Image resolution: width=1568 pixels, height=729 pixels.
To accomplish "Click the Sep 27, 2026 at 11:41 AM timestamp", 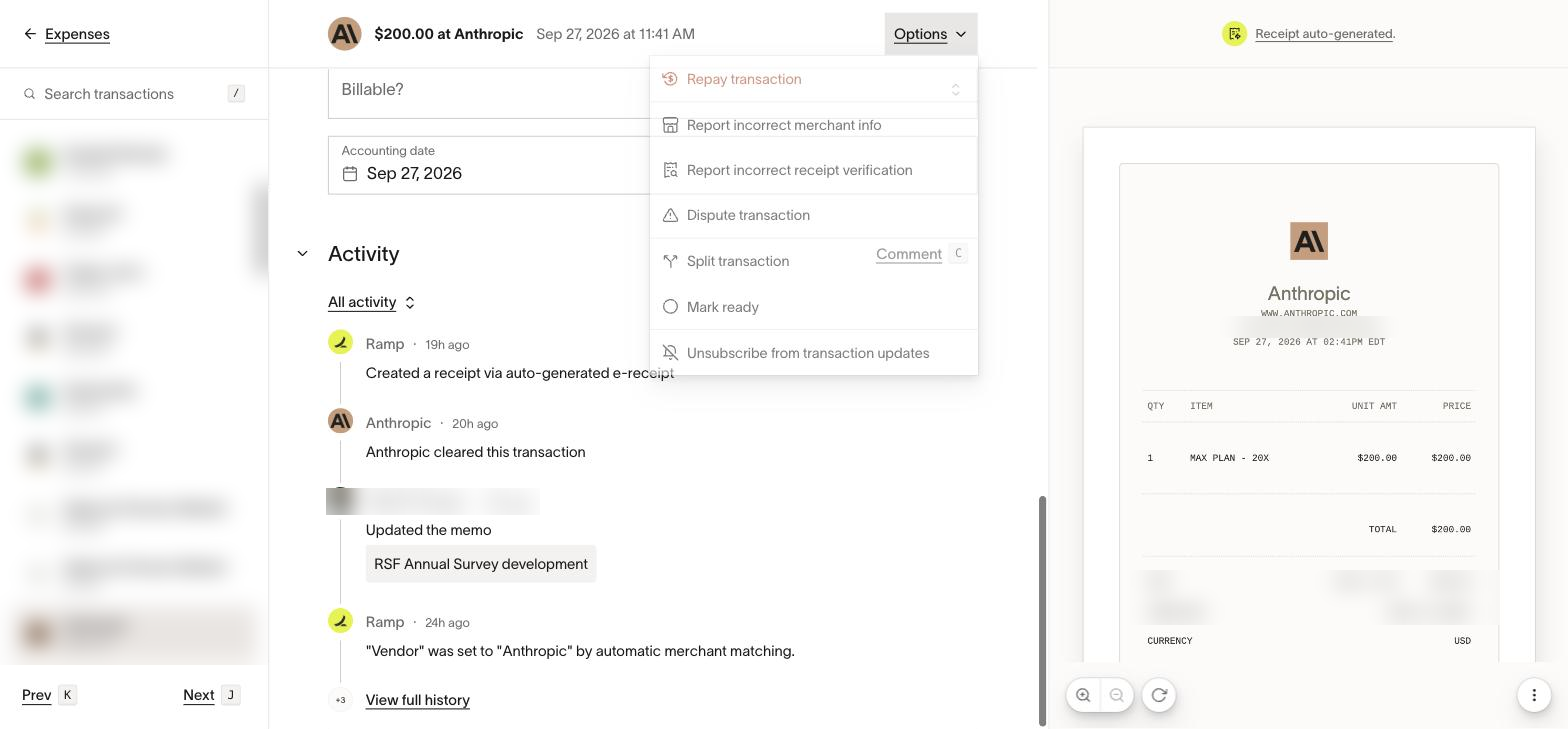I will coord(615,34).
